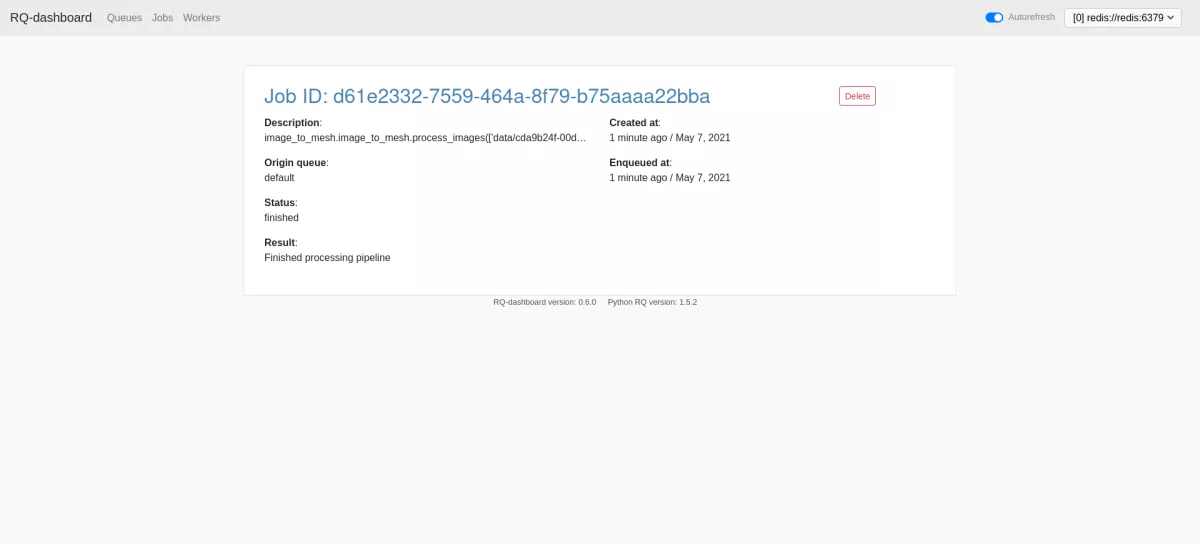Select the 'default' origin queue value

coord(279,177)
